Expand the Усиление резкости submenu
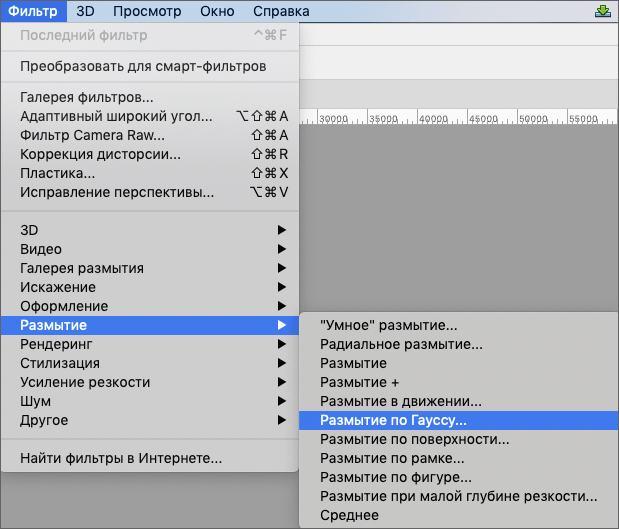 pos(150,382)
